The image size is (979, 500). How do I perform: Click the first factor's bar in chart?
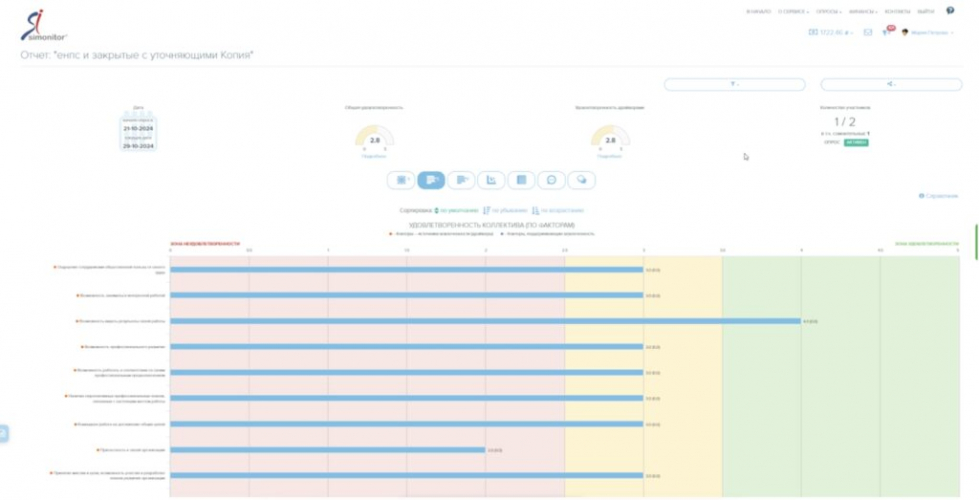(406, 270)
